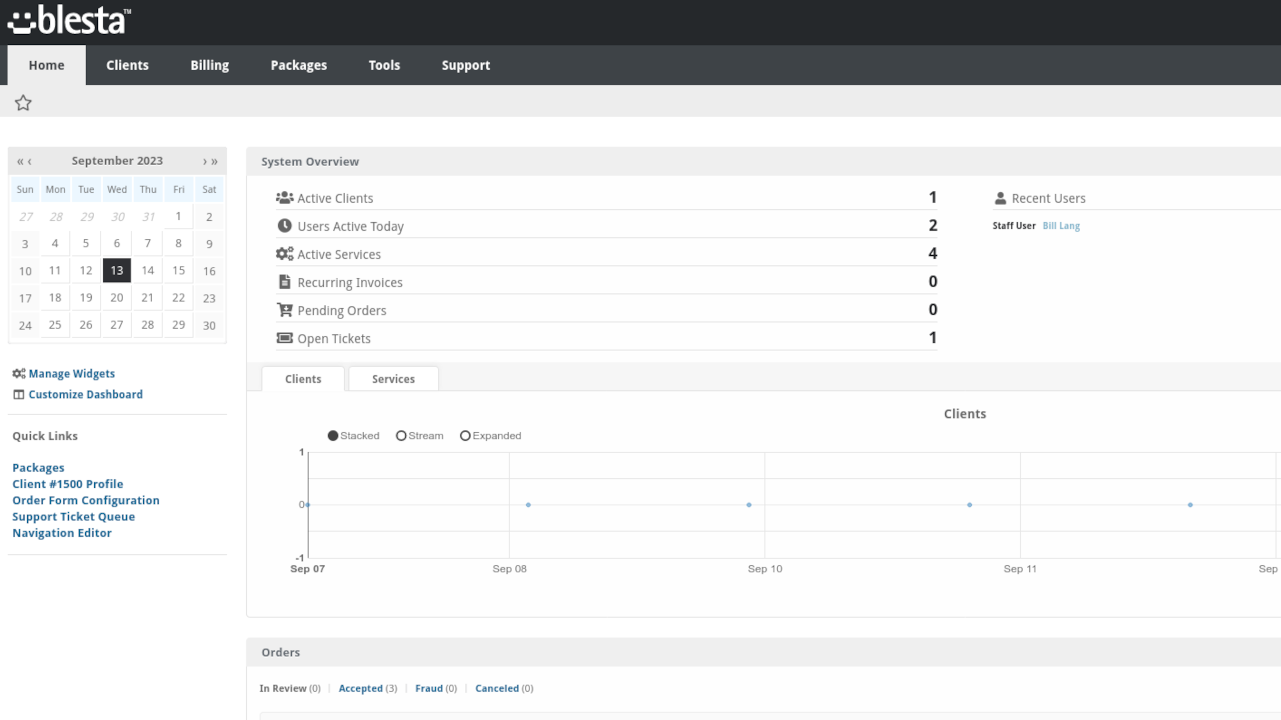The image size is (1281, 720).
Task: Select the Expanded chart mode
Action: tap(465, 436)
